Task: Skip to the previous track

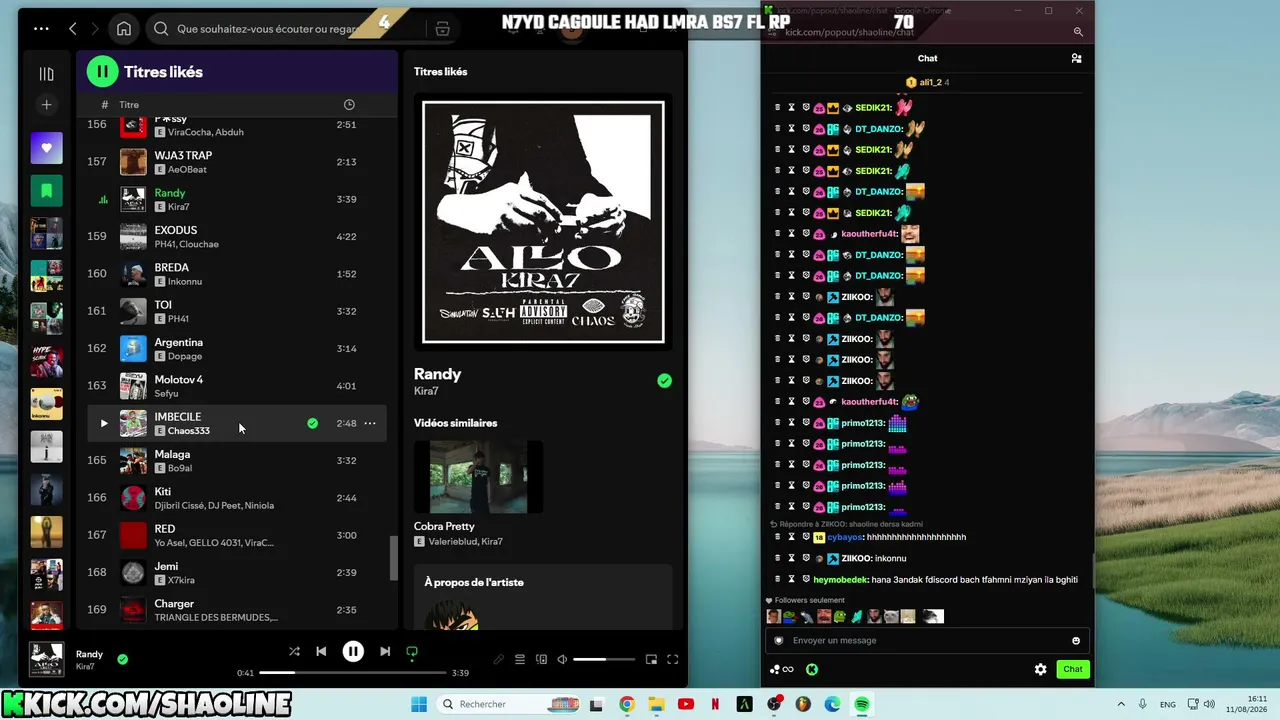Action: pyautogui.click(x=321, y=652)
